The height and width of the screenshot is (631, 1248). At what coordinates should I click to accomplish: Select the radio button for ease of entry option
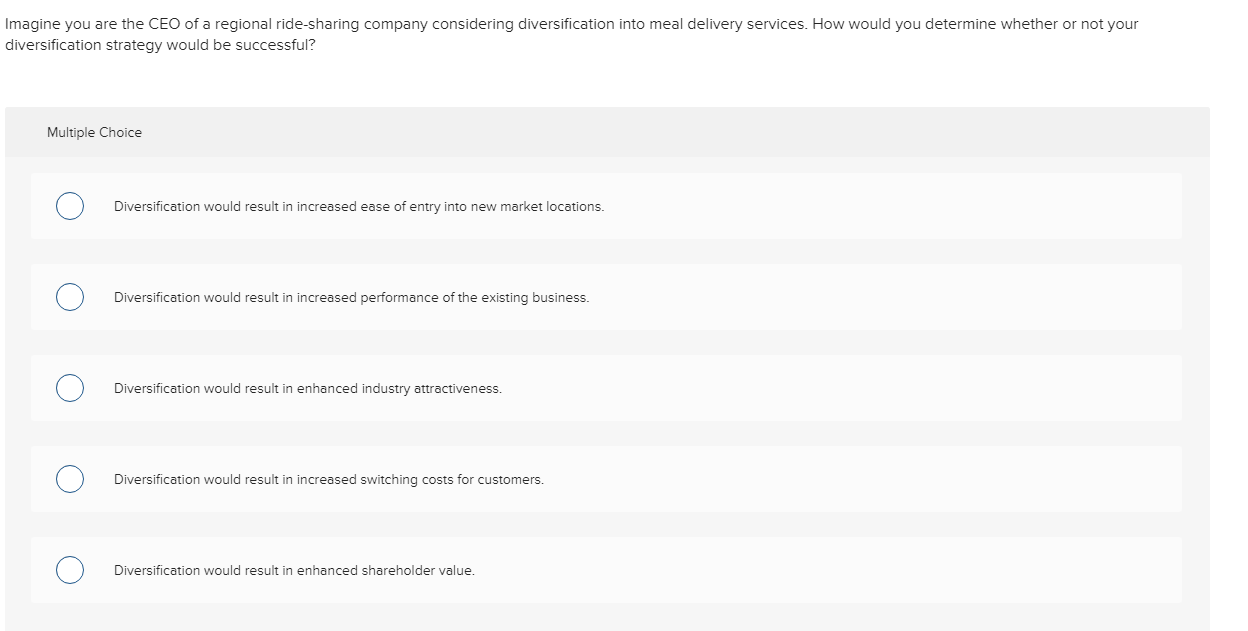click(69, 206)
